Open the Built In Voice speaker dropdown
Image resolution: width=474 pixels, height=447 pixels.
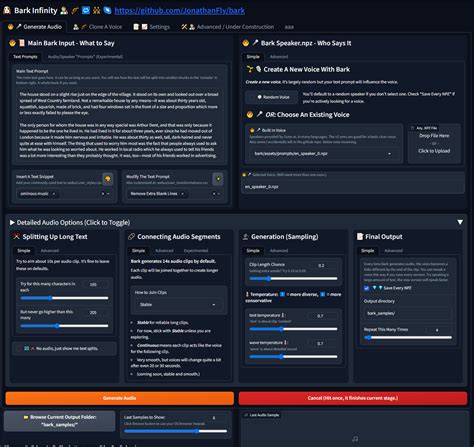coord(323,154)
